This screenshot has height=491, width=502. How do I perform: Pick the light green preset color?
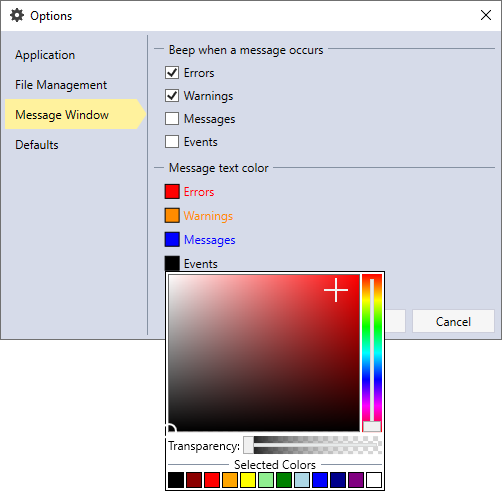266,480
